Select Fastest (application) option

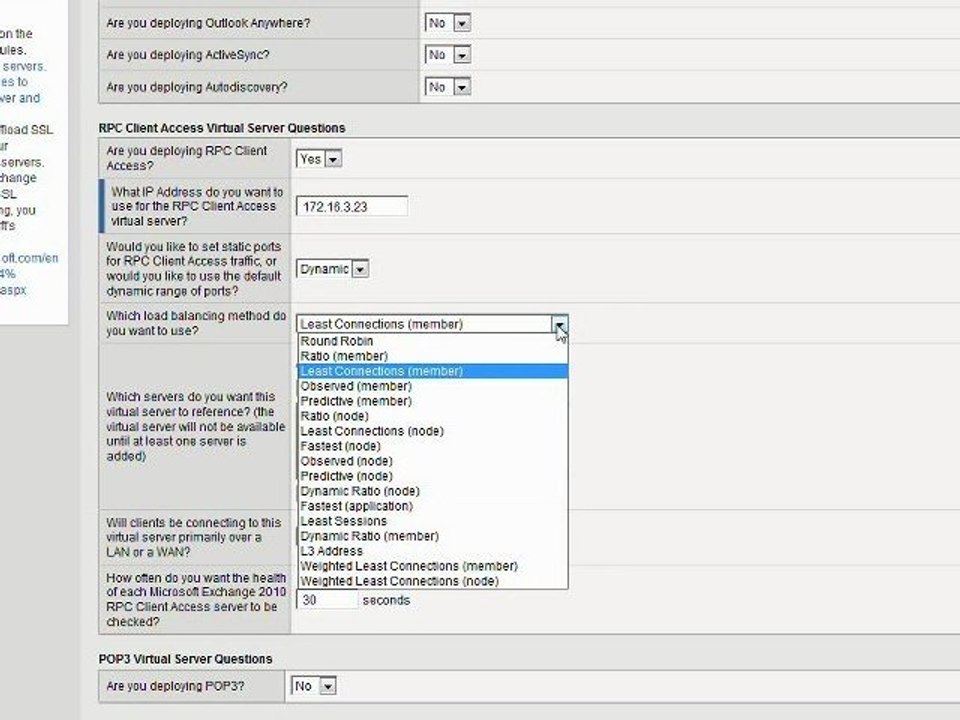pos(433,506)
